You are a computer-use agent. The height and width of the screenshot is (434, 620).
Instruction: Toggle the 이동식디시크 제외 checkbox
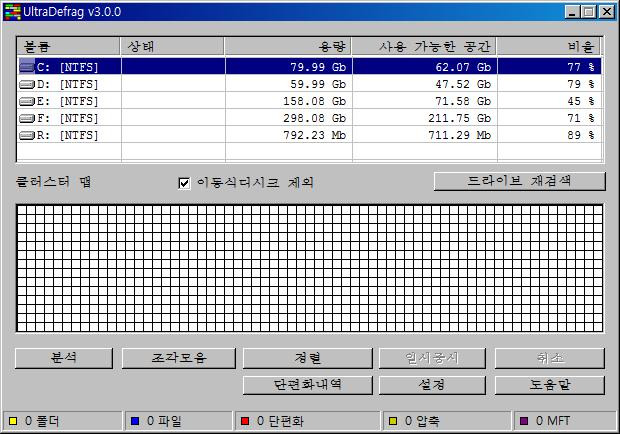[x=184, y=183]
